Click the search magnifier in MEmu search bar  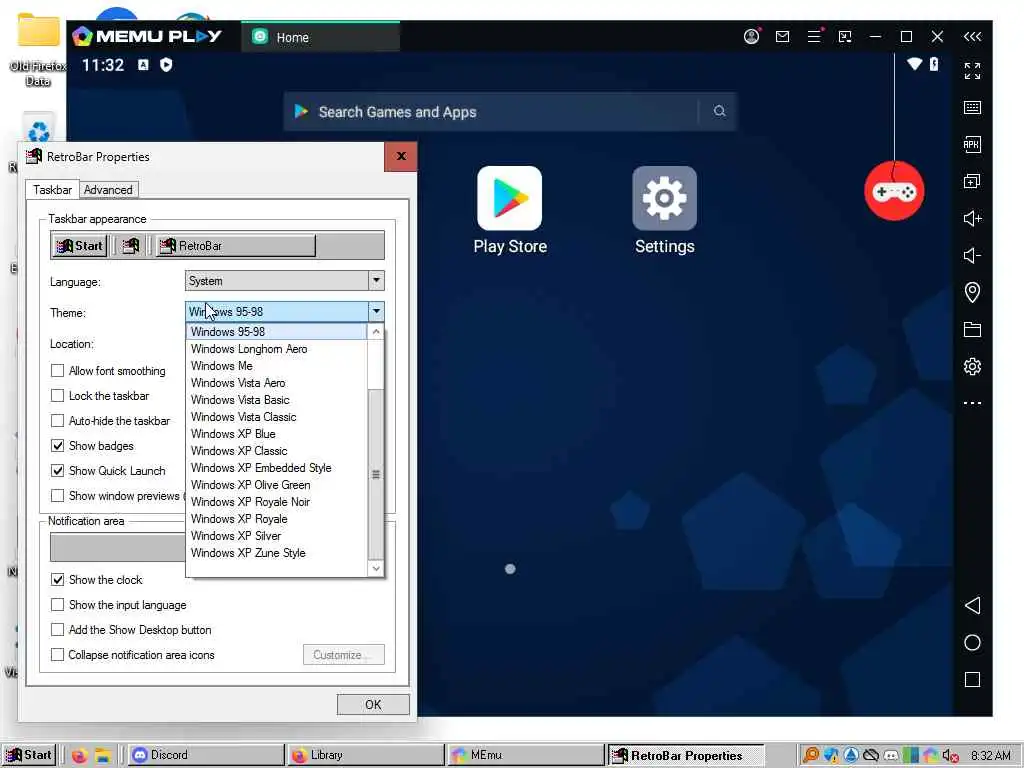coord(719,111)
